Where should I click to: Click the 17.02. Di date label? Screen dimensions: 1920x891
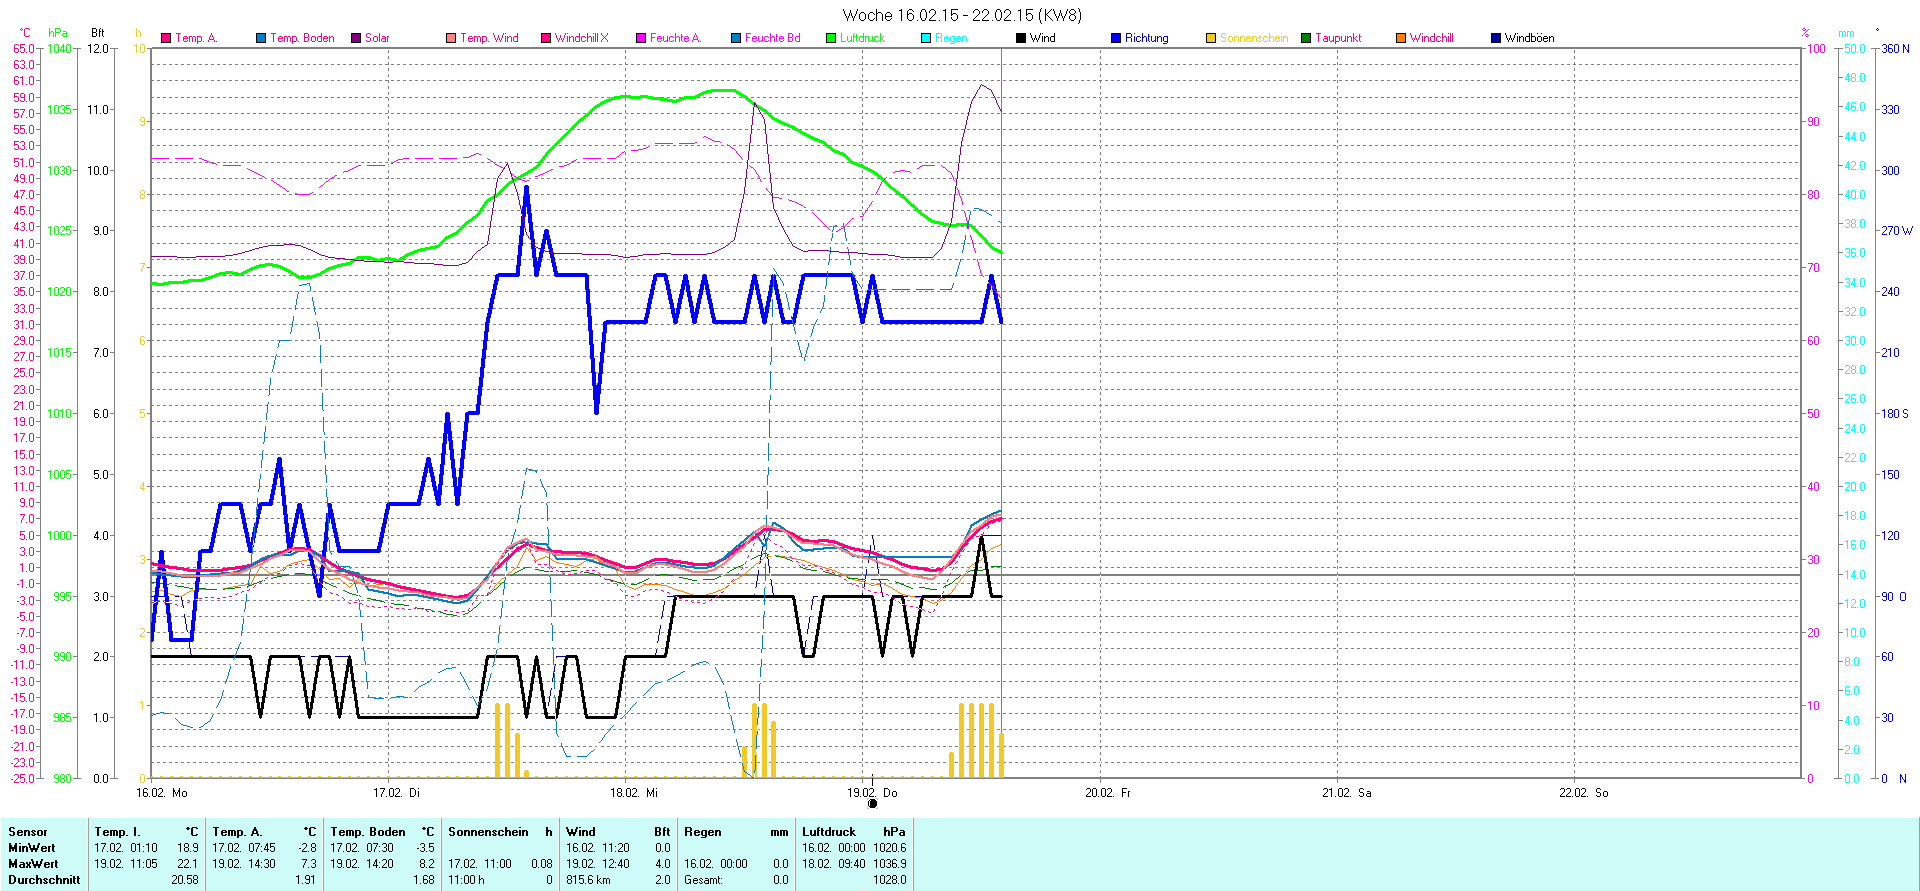[x=396, y=793]
